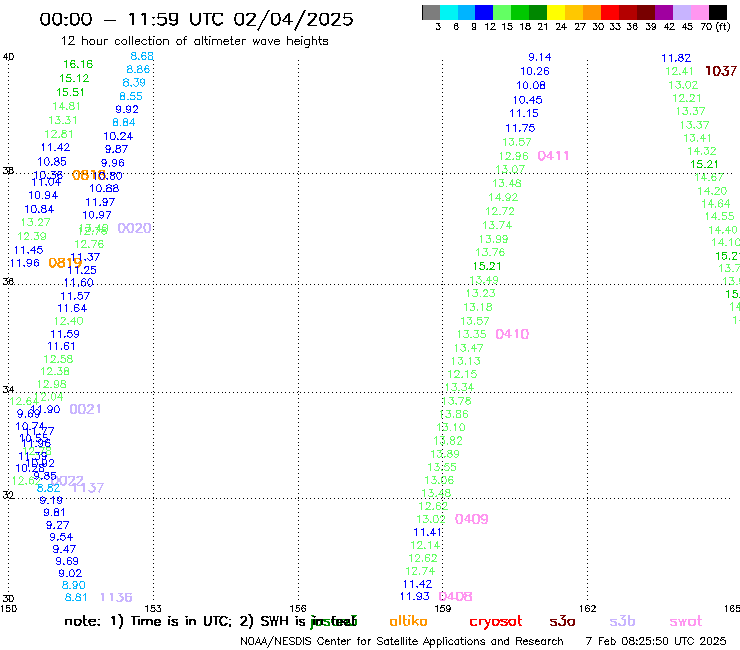The width and height of the screenshot is (740, 650).
Task: Select the green value 13.82
Action: click(x=448, y=441)
